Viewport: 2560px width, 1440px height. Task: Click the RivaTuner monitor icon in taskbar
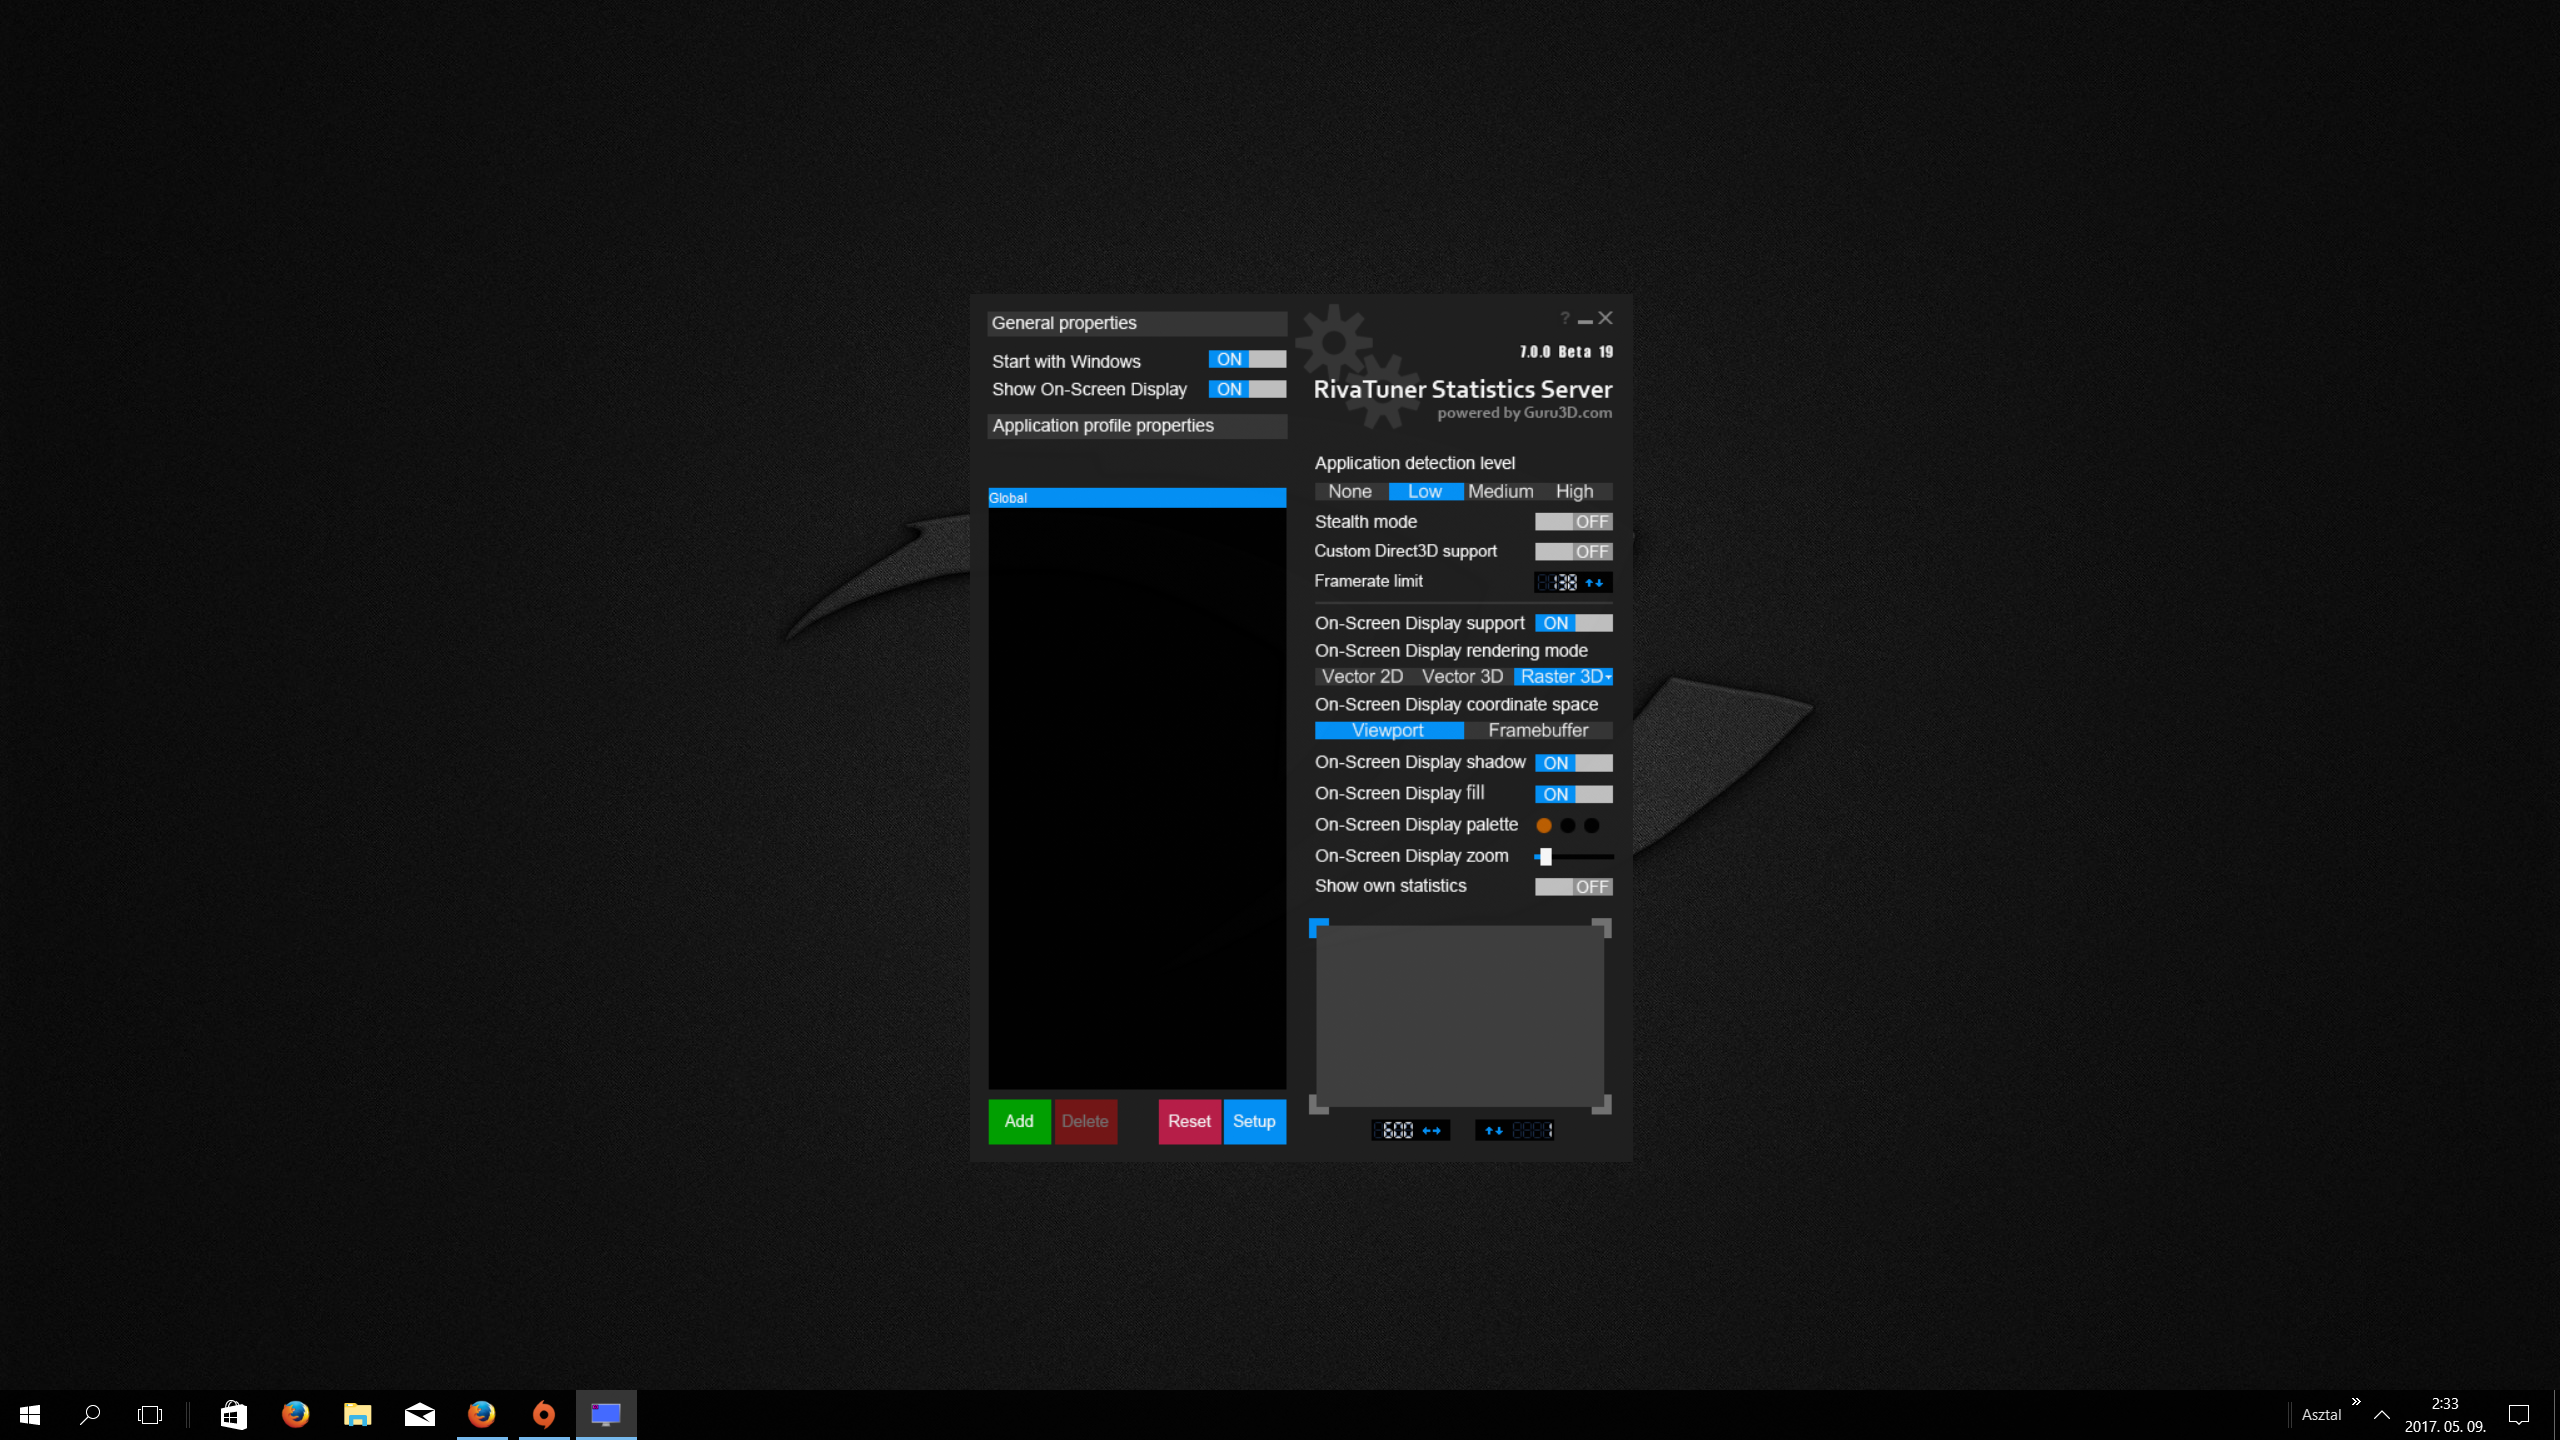(x=606, y=1415)
